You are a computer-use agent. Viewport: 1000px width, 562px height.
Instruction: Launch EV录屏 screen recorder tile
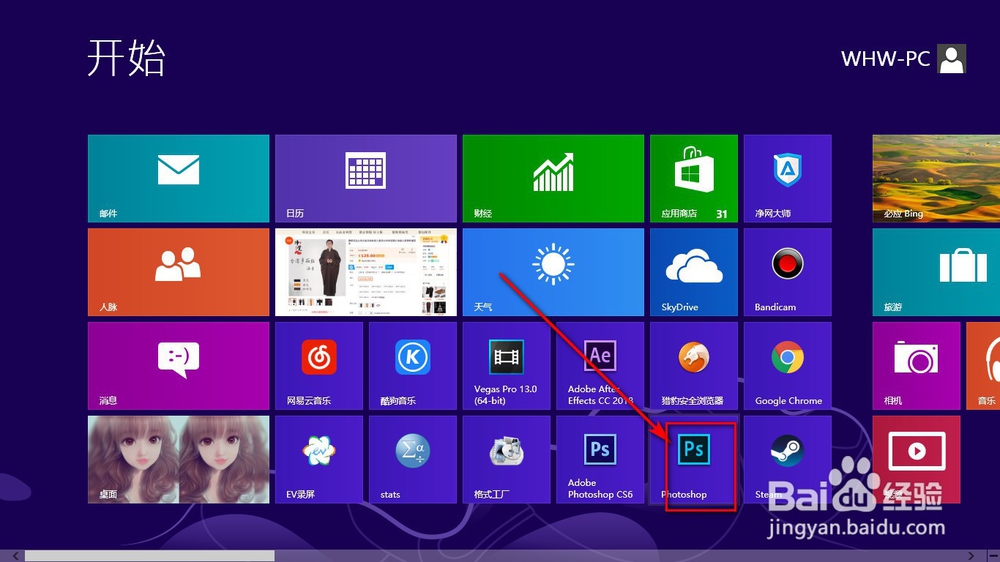[319, 460]
